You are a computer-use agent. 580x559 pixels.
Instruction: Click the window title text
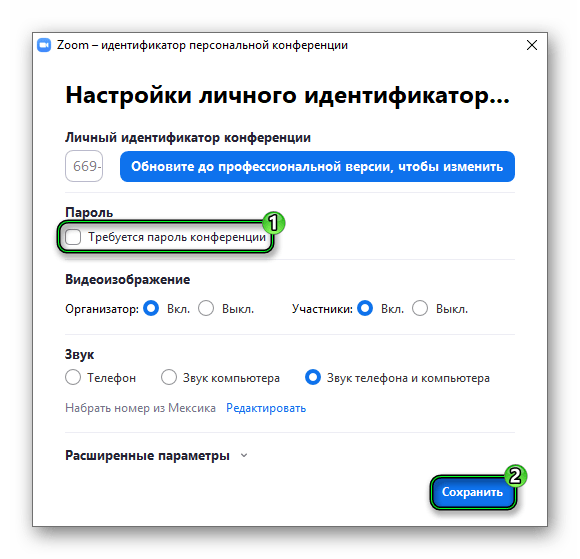(x=202, y=45)
